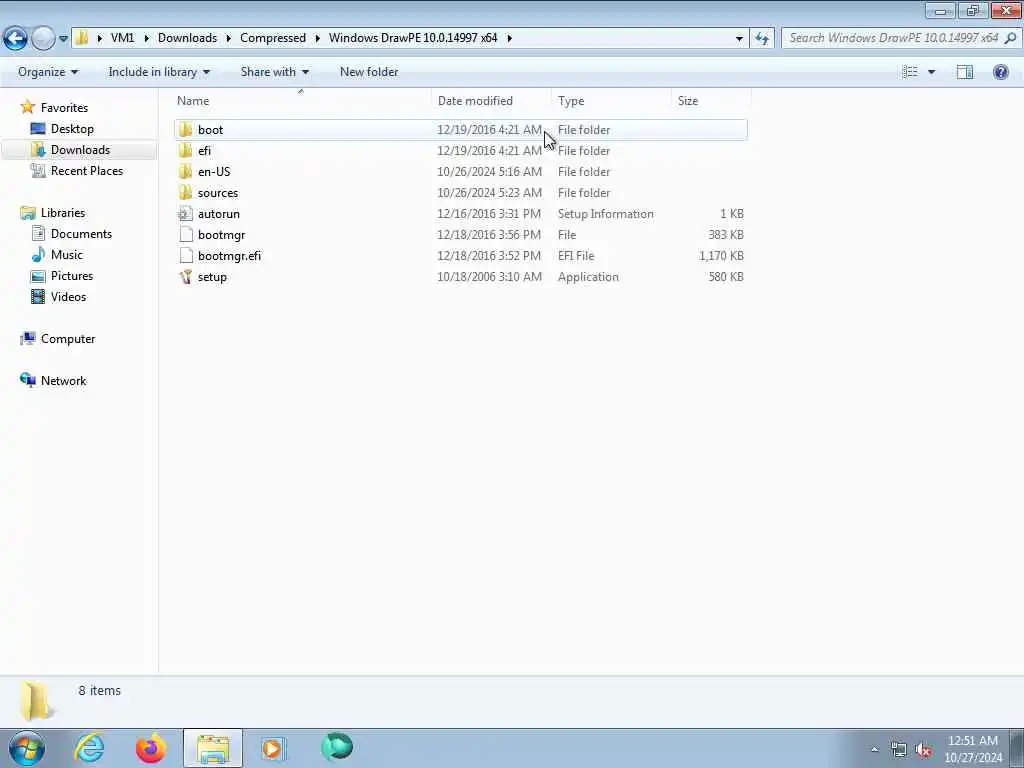Click the search magnifier icon
The image size is (1024, 768).
tap(1010, 38)
